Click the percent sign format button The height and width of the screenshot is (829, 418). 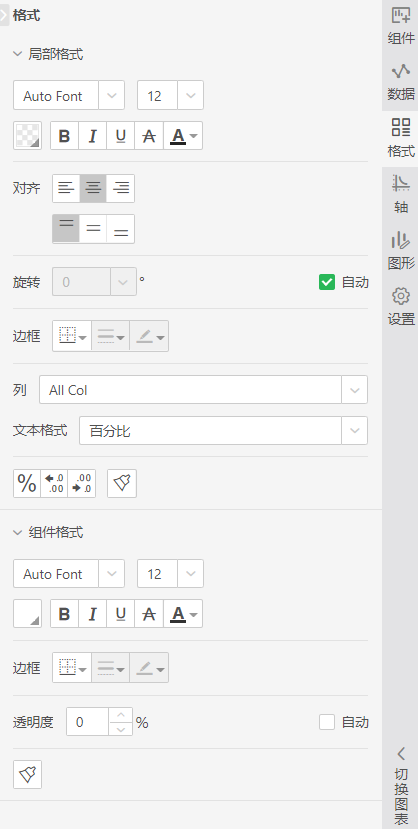[27, 483]
